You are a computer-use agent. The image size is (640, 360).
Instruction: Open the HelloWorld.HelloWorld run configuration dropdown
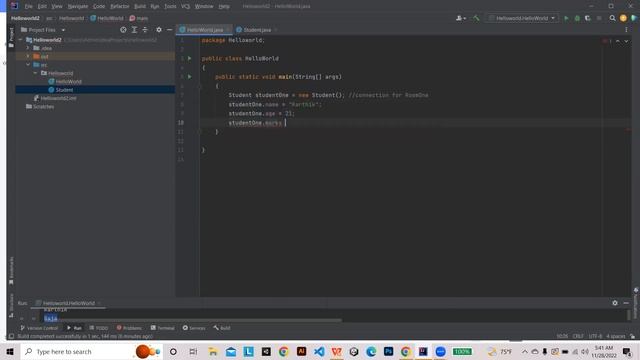[522, 18]
